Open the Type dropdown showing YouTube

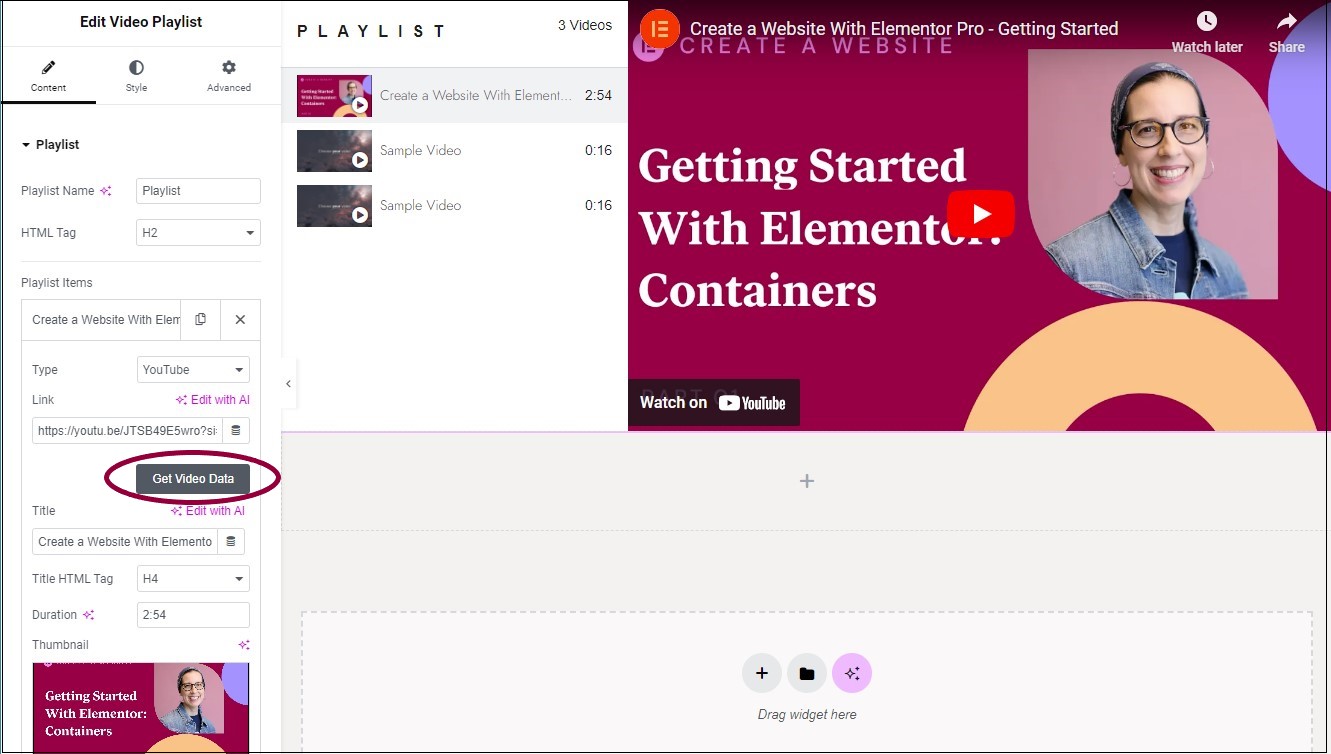click(x=193, y=370)
